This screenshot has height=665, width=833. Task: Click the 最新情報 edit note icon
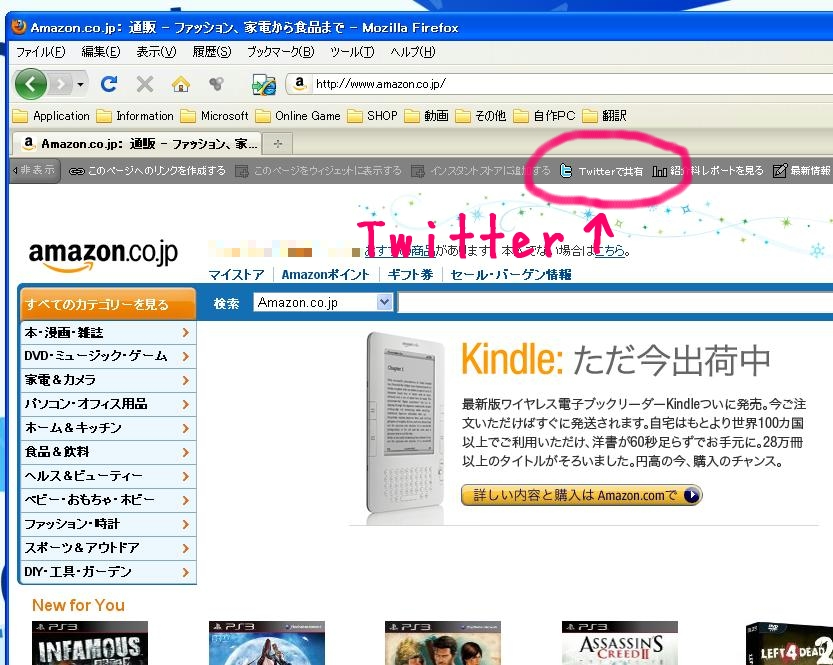click(779, 170)
